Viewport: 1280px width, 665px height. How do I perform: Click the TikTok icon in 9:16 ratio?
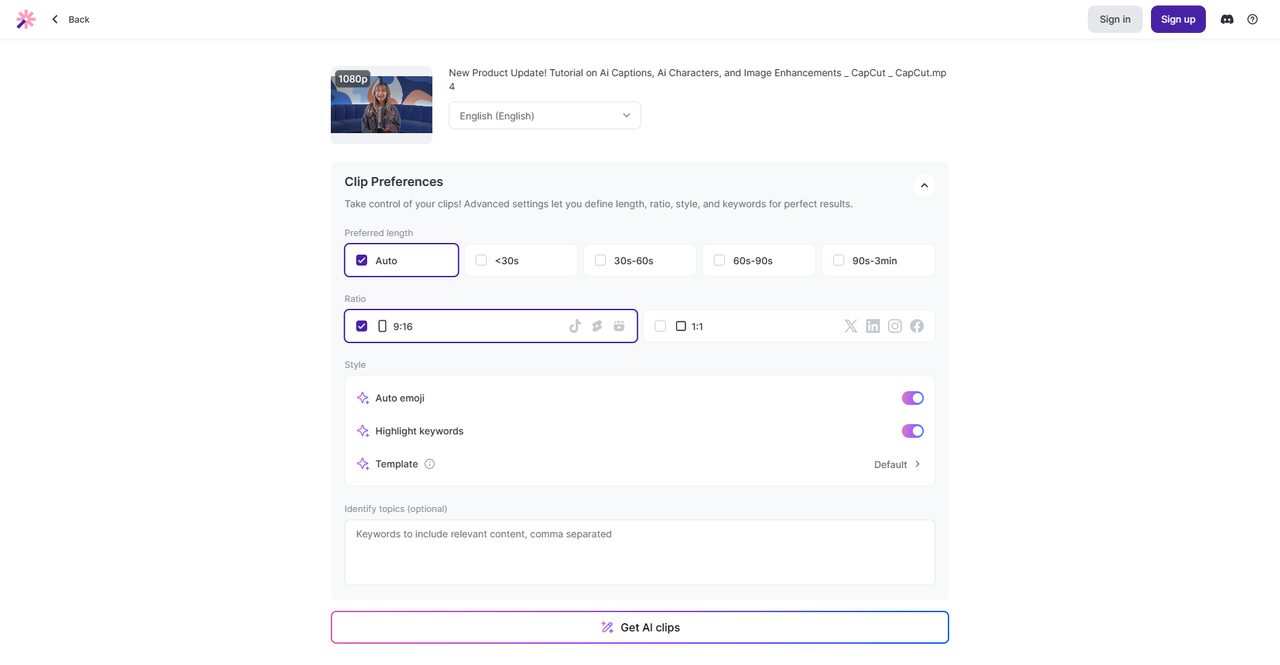(575, 326)
